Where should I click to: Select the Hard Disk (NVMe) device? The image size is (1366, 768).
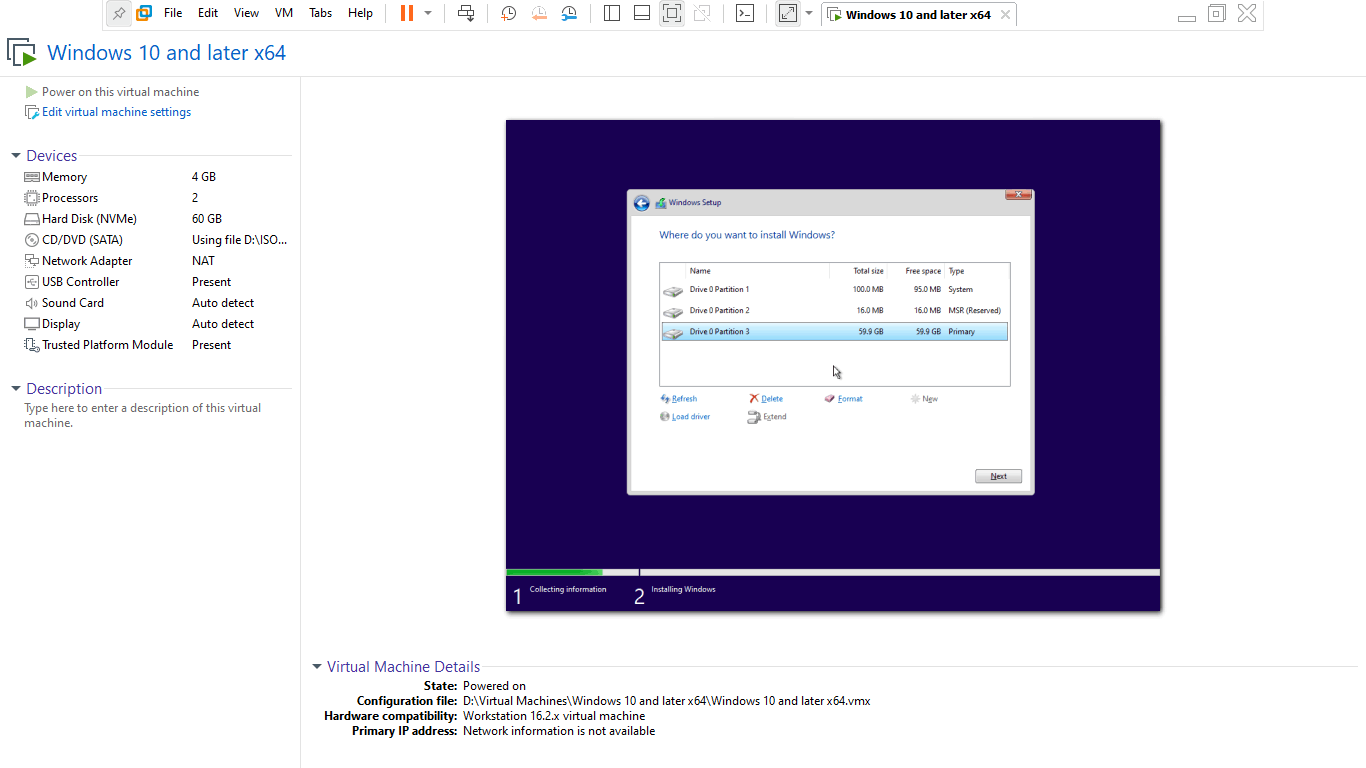point(158,219)
